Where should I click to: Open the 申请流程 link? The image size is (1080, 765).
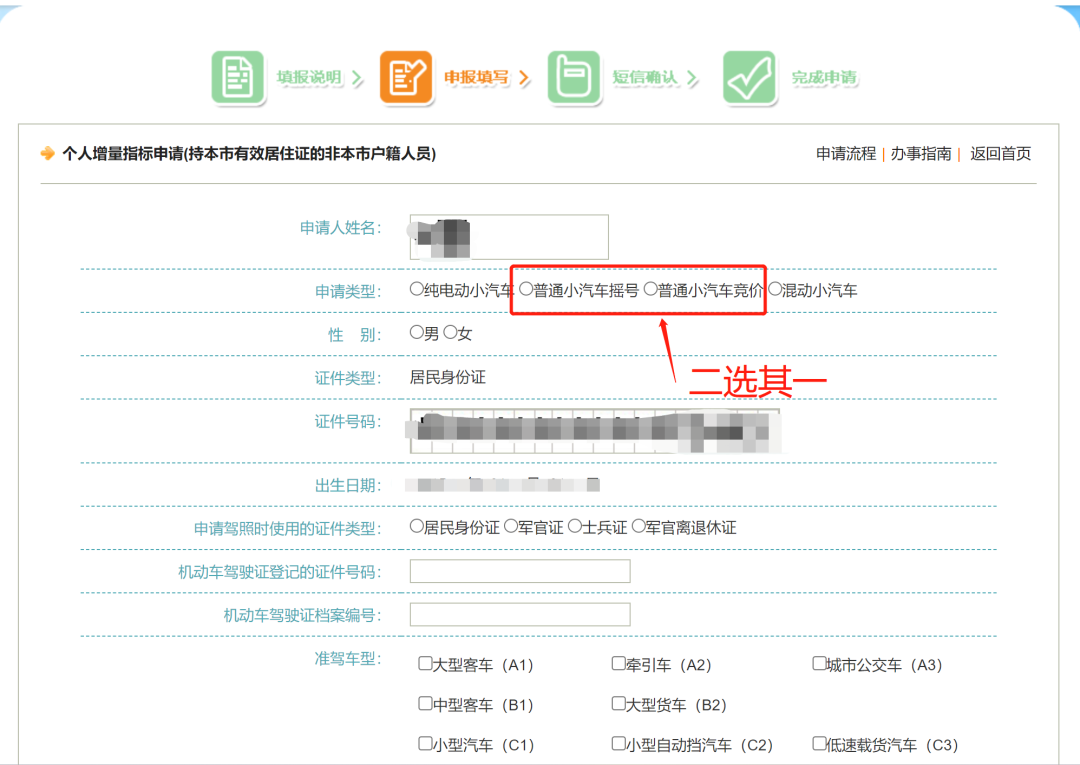coord(845,154)
